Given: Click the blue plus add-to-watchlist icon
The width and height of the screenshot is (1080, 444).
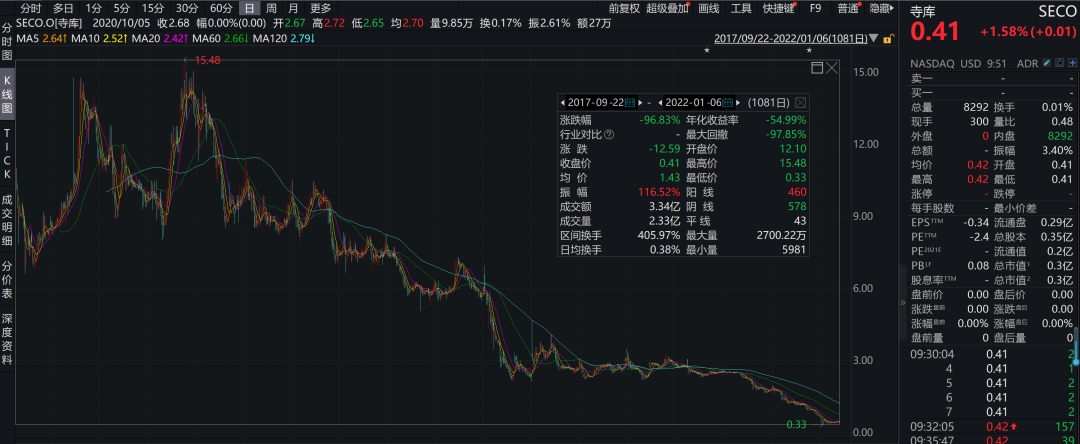Looking at the screenshot, I should pos(1072,63).
